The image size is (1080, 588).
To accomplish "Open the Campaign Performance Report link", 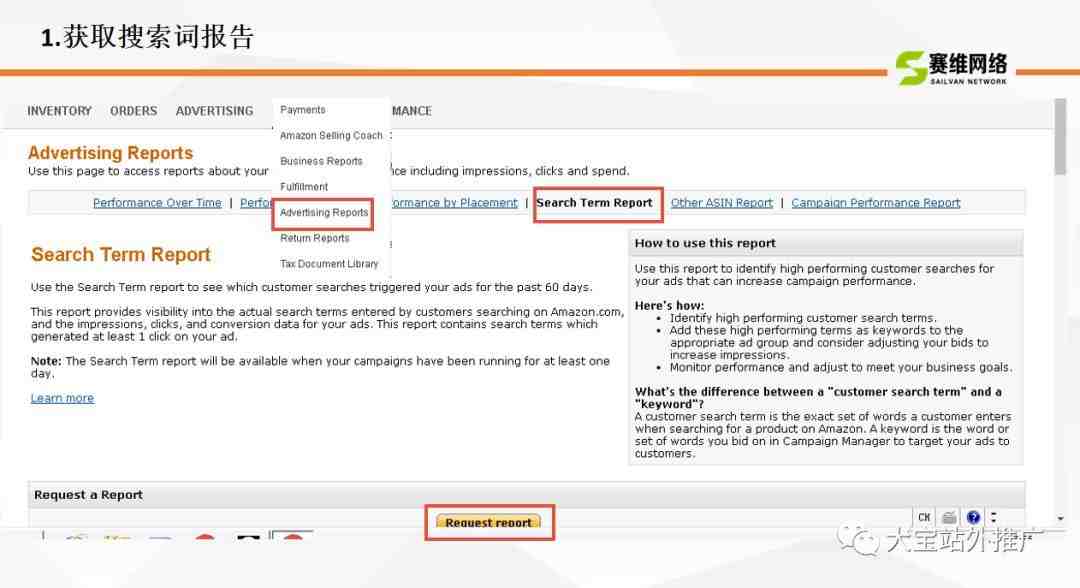I will pos(875,203).
